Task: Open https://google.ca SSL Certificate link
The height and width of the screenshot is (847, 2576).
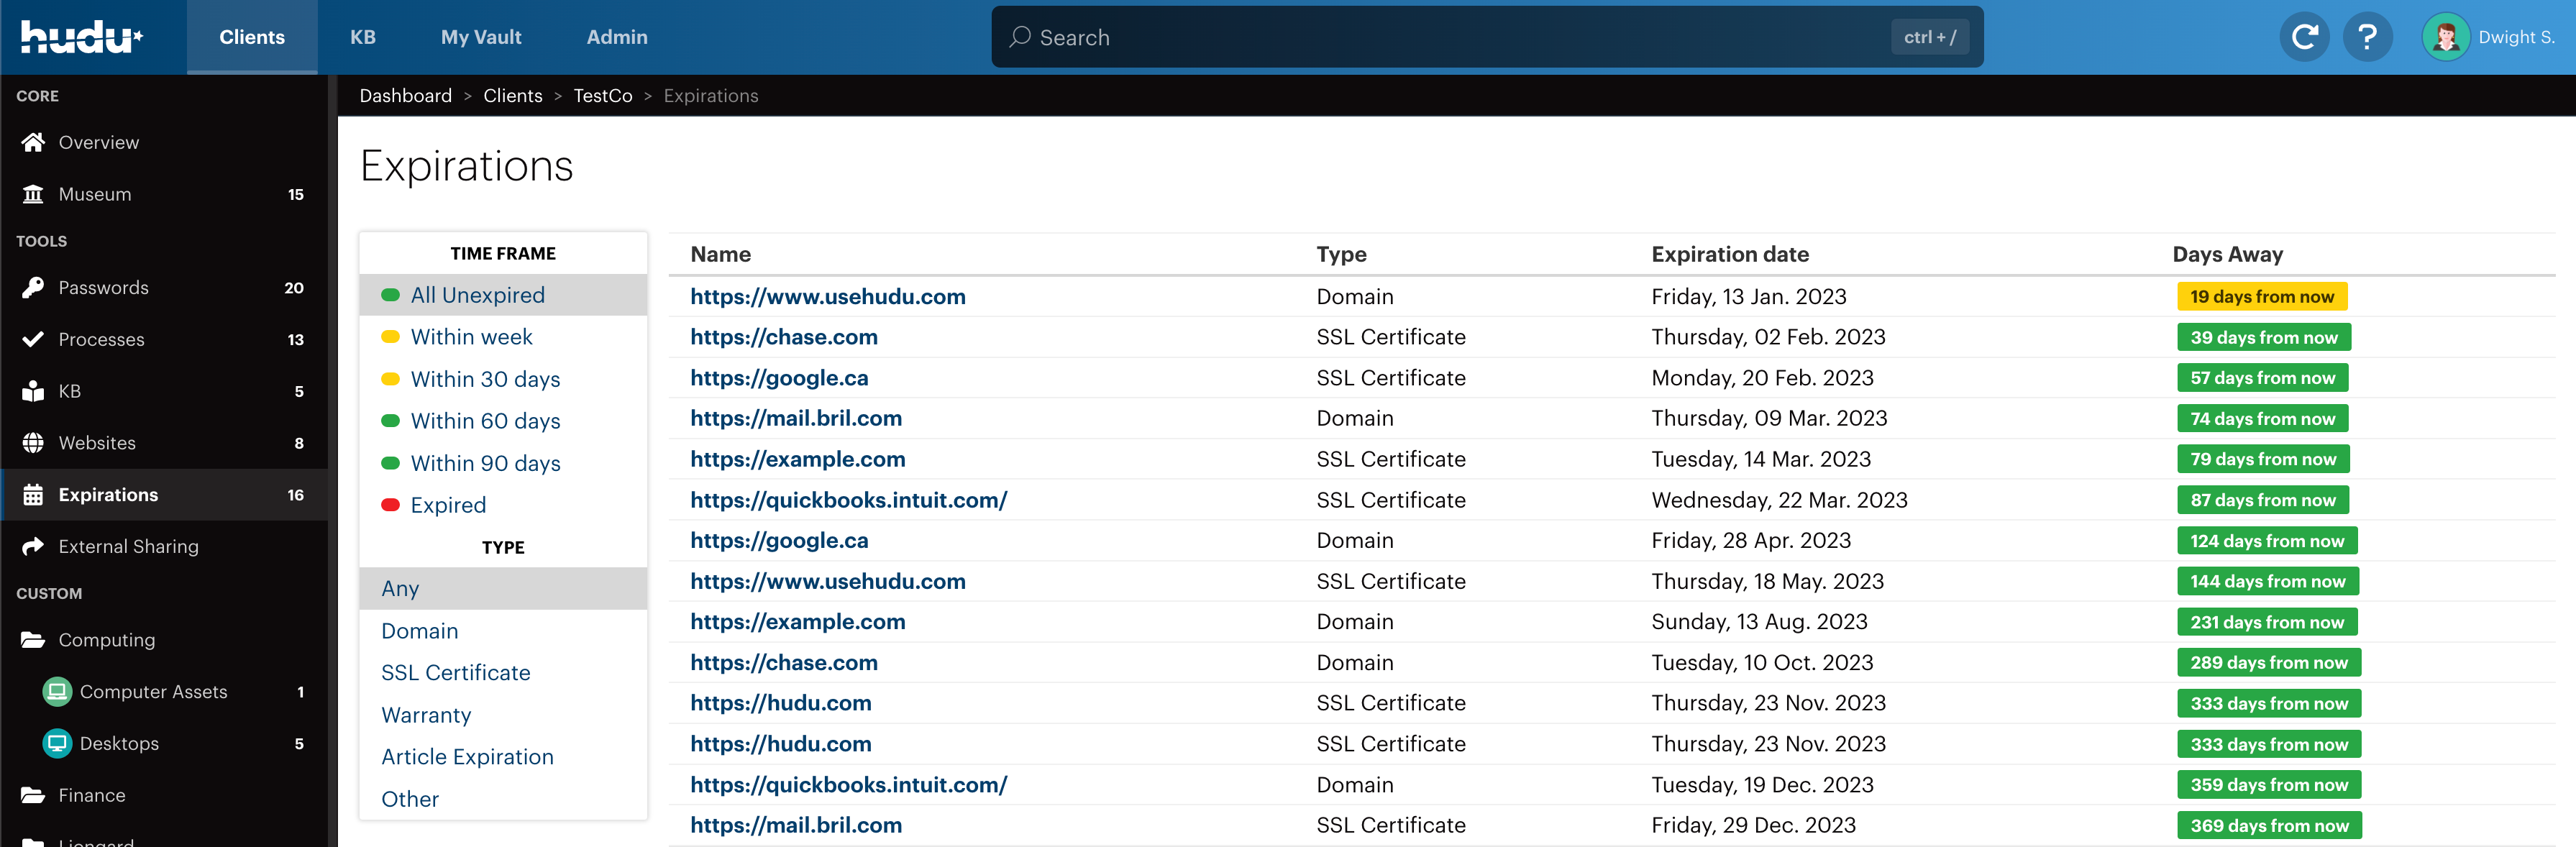Action: [779, 378]
